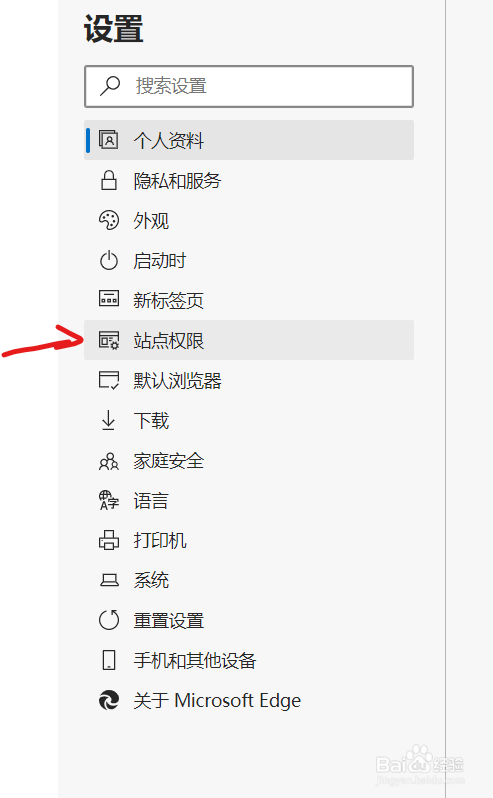
Task: Open 关于 Microsoft Edge page
Action: click(249, 700)
